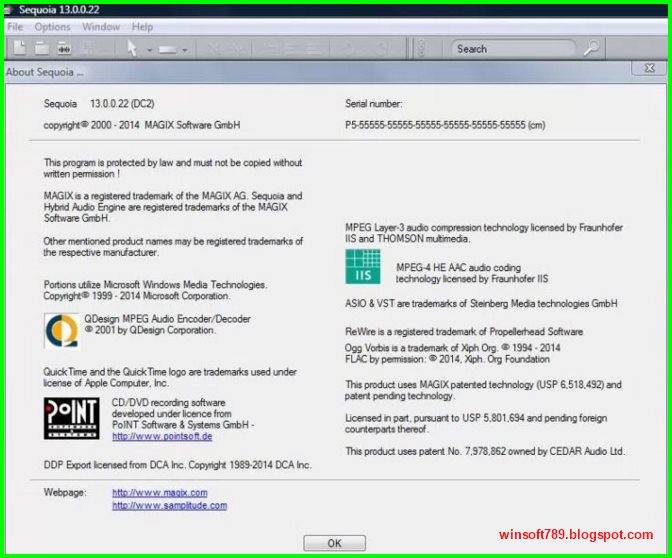Expand the dropdown arrow beside the pointer tool
The height and width of the screenshot is (558, 672).
click(x=150, y=50)
